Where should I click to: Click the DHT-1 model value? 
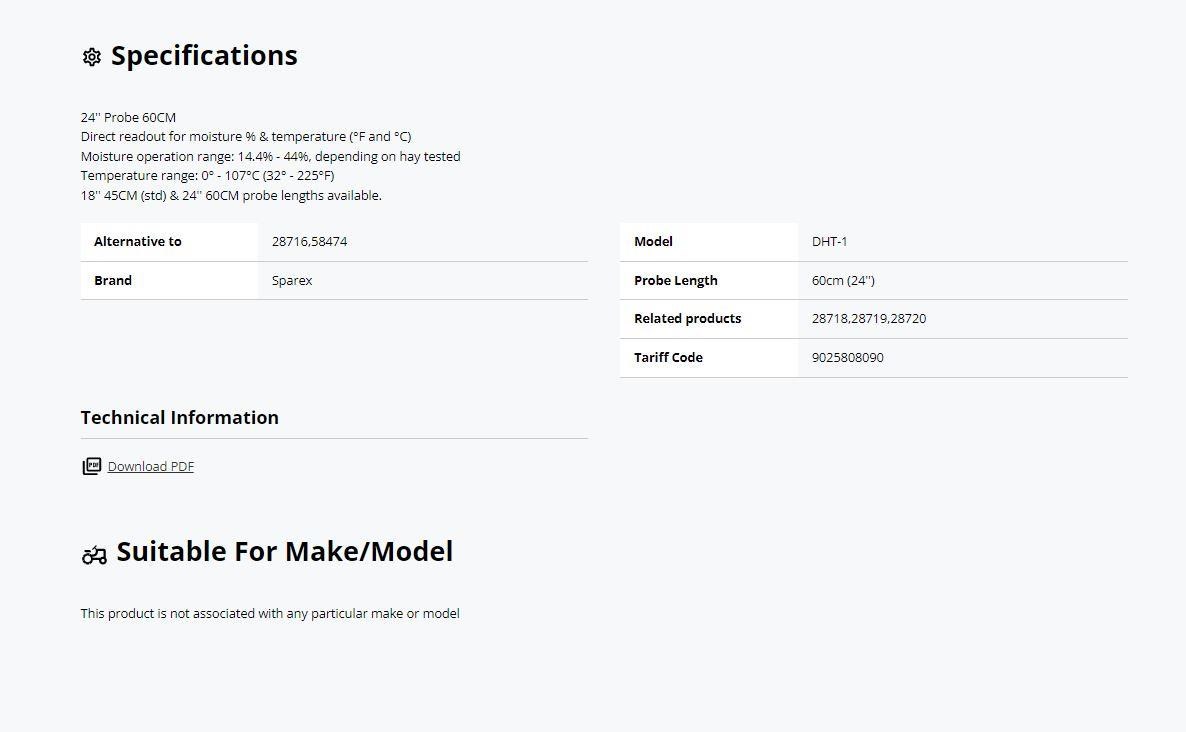(x=830, y=241)
